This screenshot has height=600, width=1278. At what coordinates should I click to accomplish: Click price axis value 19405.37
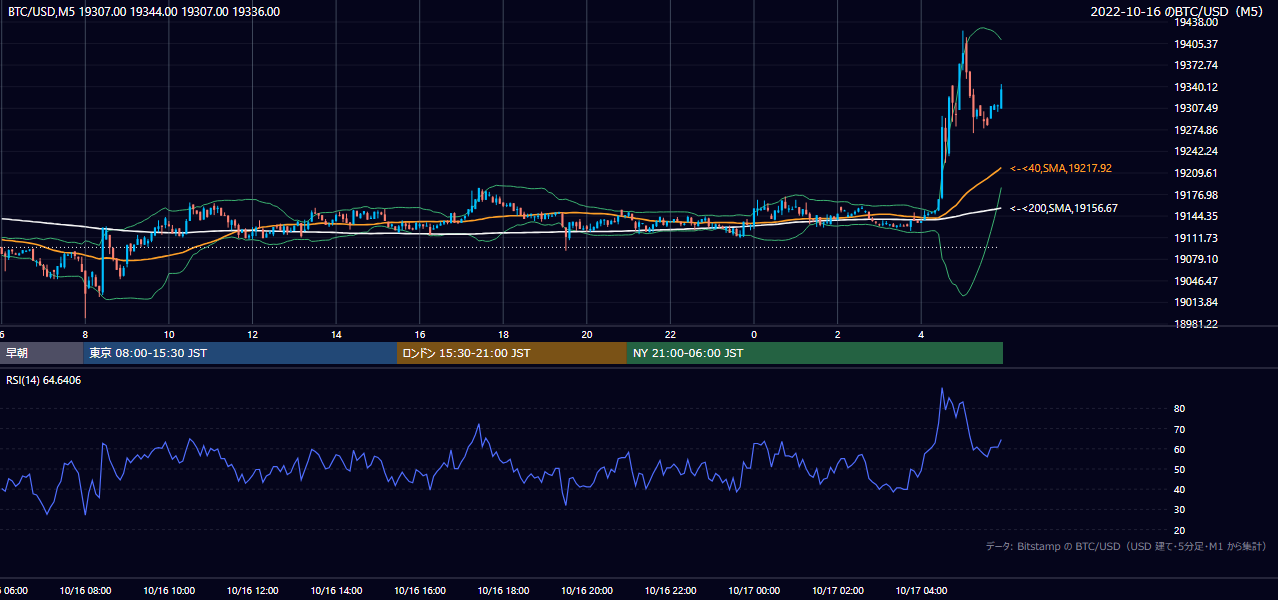(1195, 44)
